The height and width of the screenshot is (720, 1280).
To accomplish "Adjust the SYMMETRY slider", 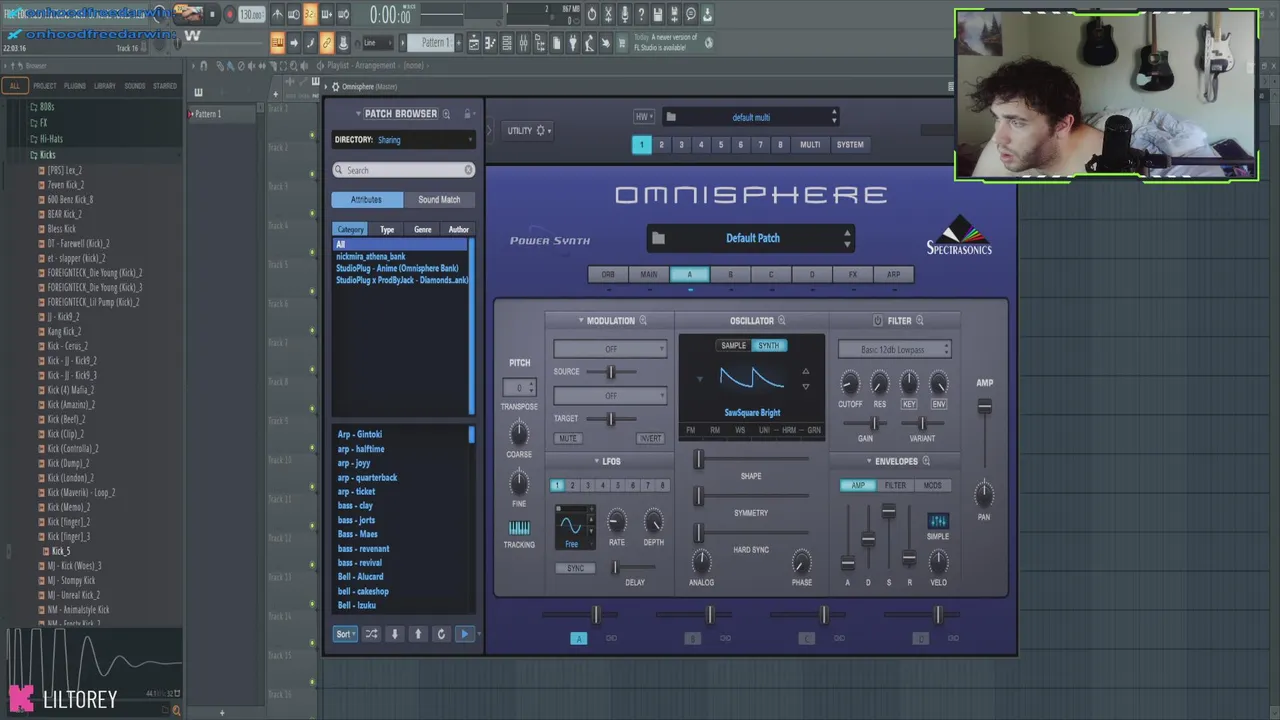I will tap(699, 496).
